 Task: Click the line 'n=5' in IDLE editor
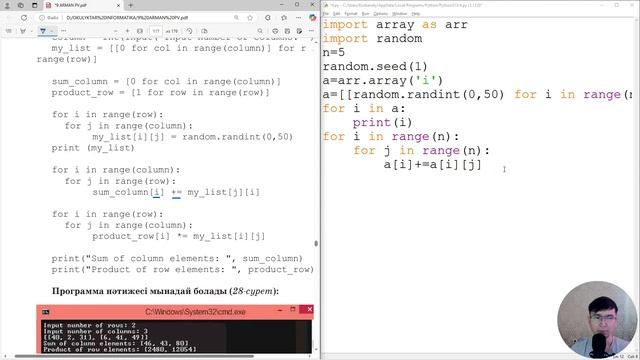point(333,52)
